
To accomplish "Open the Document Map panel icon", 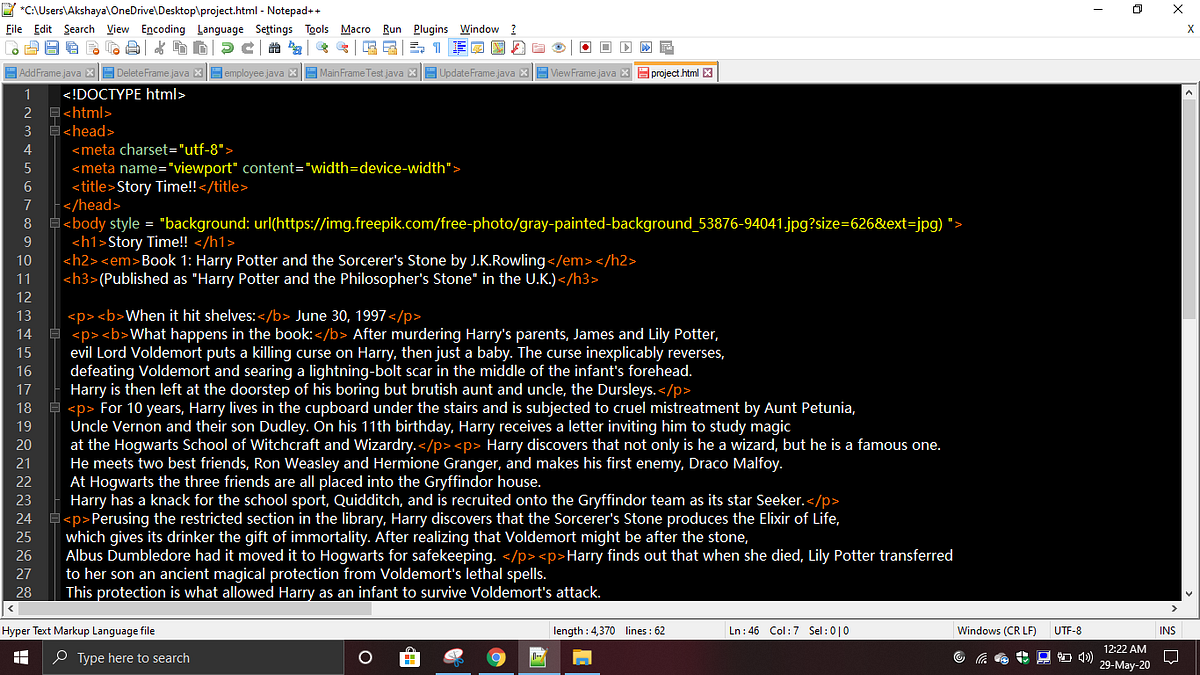I will tap(499, 47).
